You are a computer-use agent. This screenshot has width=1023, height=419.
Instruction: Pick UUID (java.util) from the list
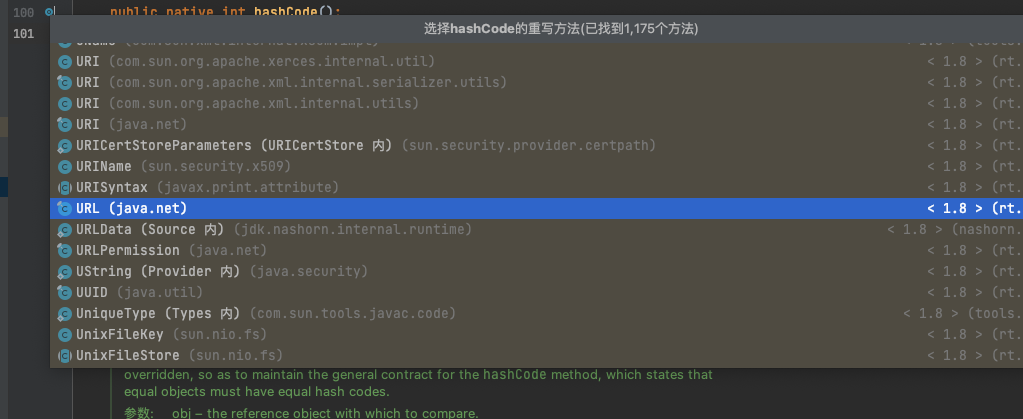[x=536, y=292]
